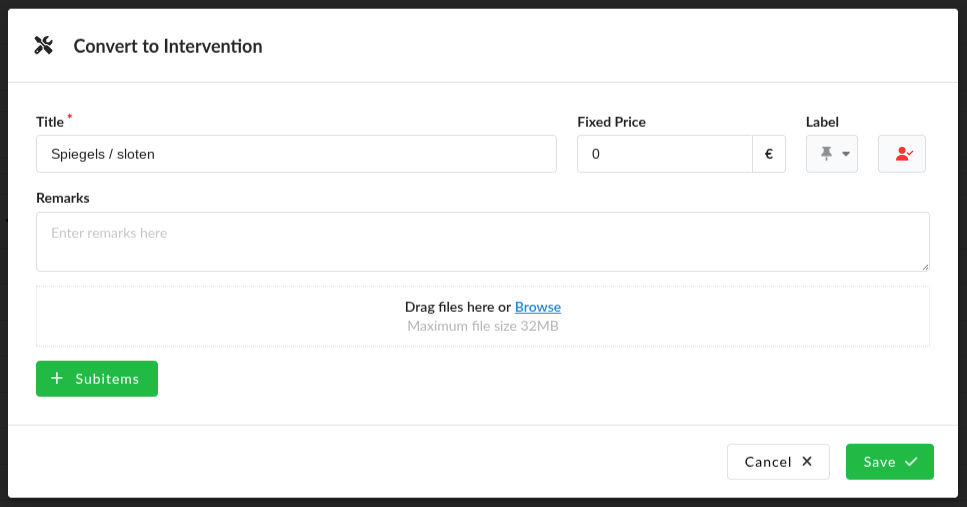Click the red user-check assign button
The width and height of the screenshot is (967, 507).
[x=902, y=154]
